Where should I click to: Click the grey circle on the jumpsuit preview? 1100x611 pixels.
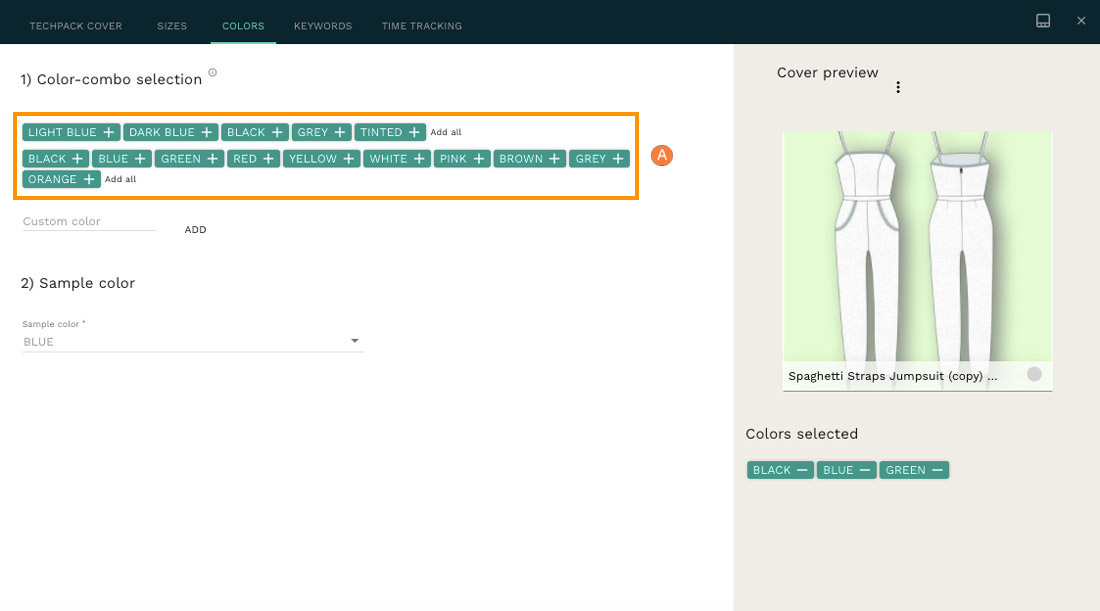click(1034, 374)
